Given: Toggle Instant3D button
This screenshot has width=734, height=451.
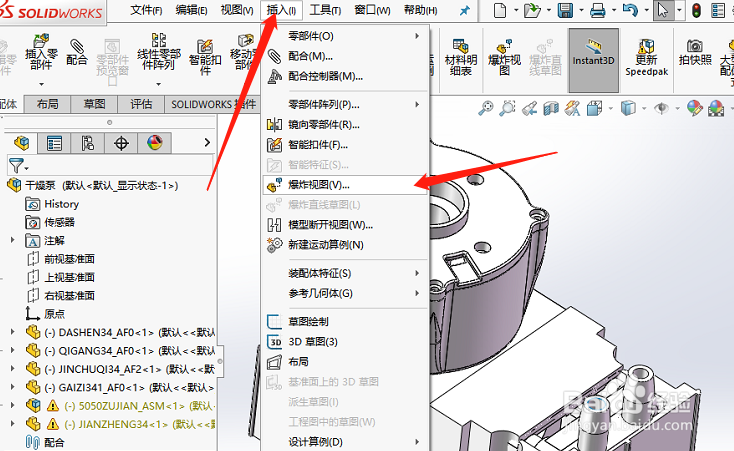Looking at the screenshot, I should click(594, 60).
